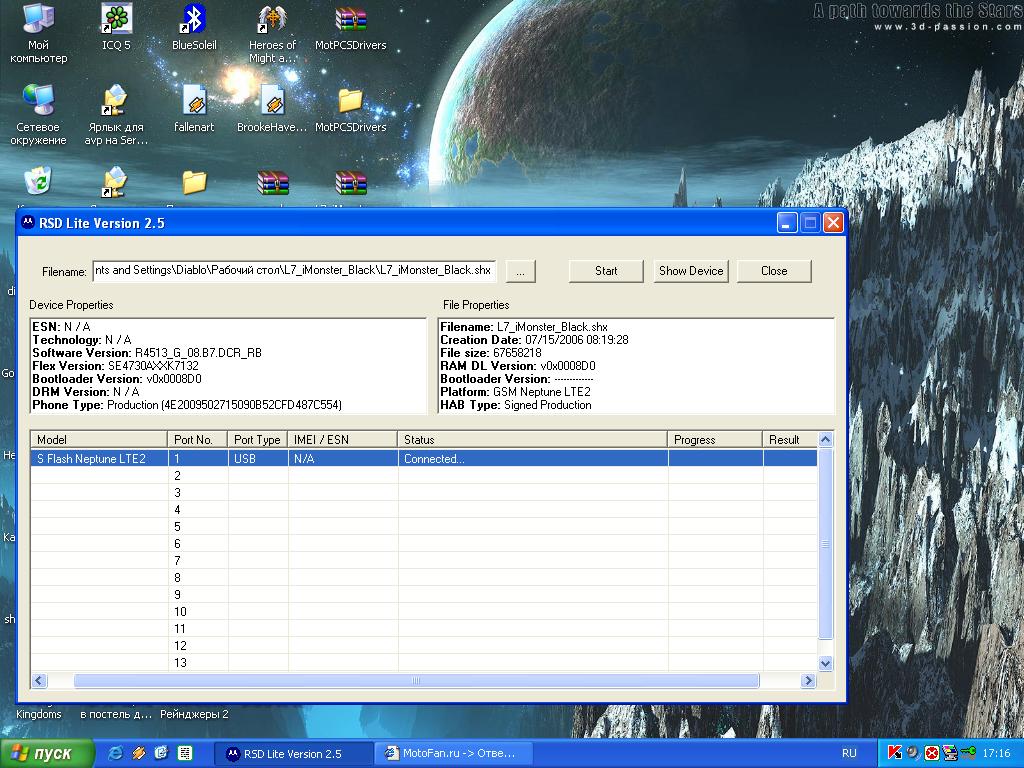Click the horizontal scroll right arrow

pyautogui.click(x=808, y=680)
